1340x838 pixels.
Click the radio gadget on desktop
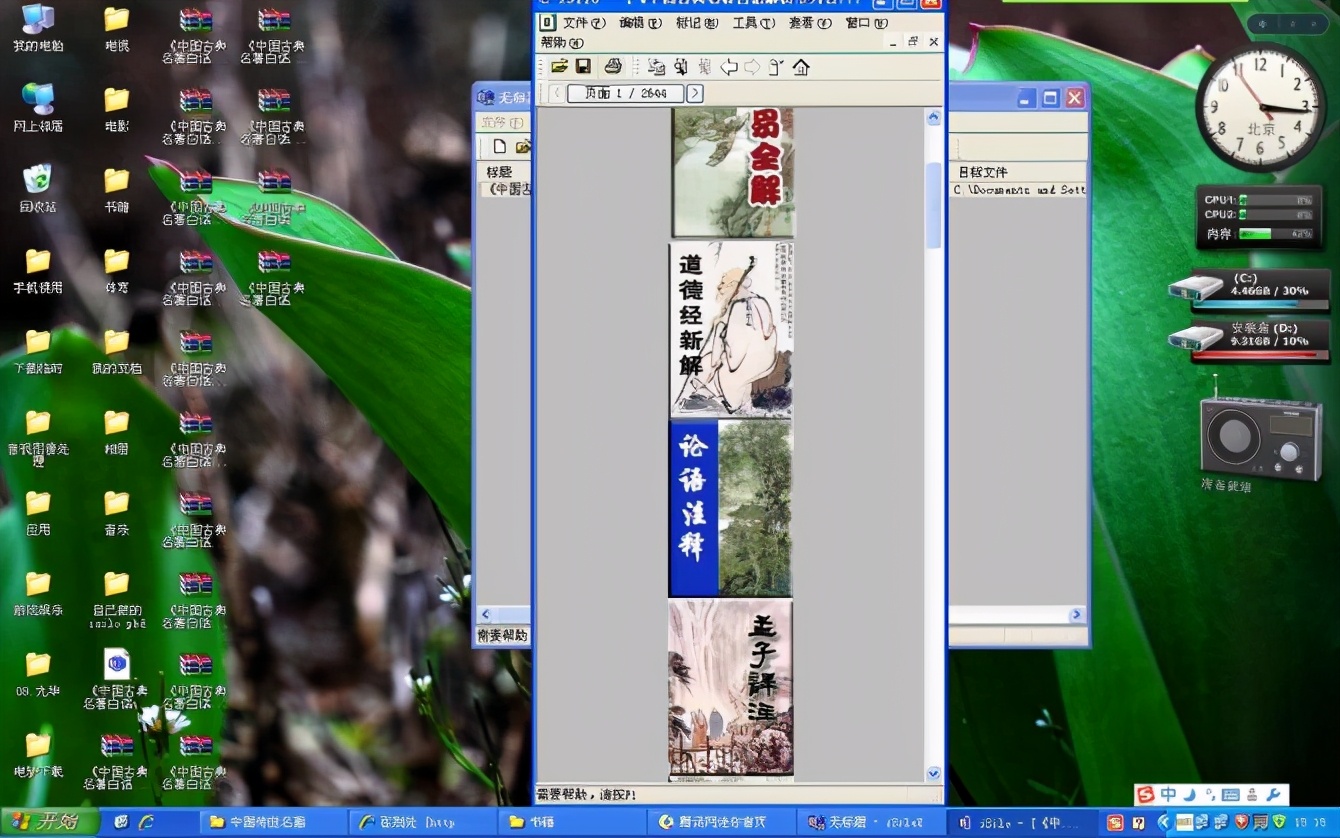tap(1261, 436)
